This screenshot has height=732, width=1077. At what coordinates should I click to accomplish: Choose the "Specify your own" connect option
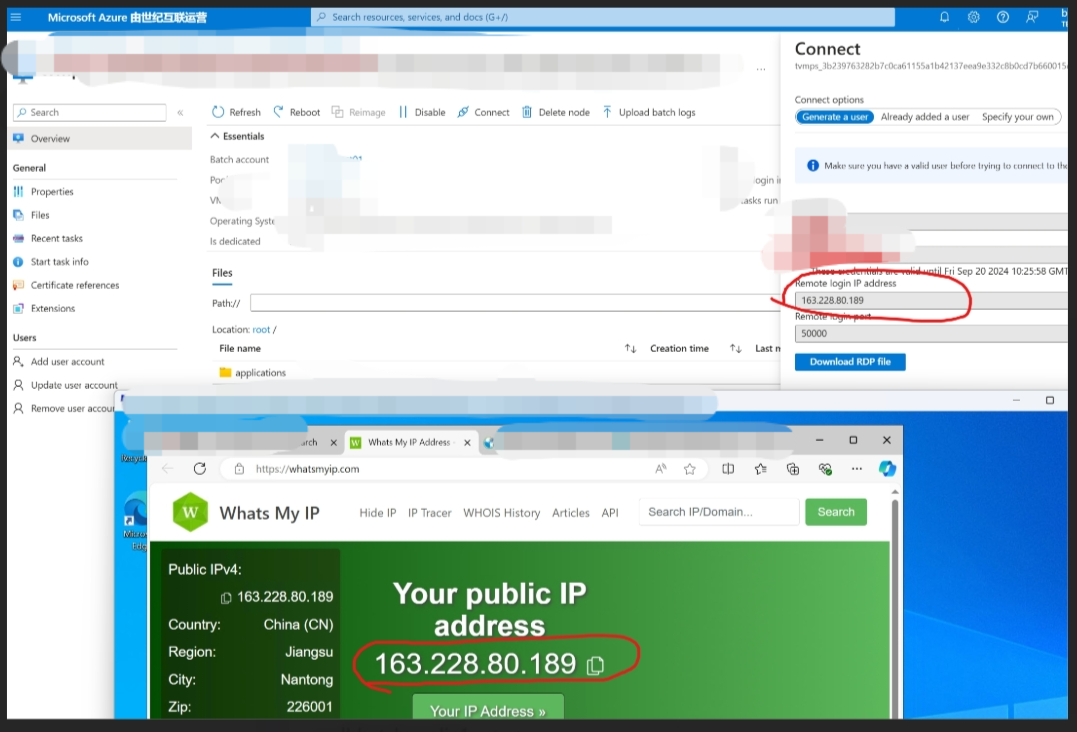1017,117
